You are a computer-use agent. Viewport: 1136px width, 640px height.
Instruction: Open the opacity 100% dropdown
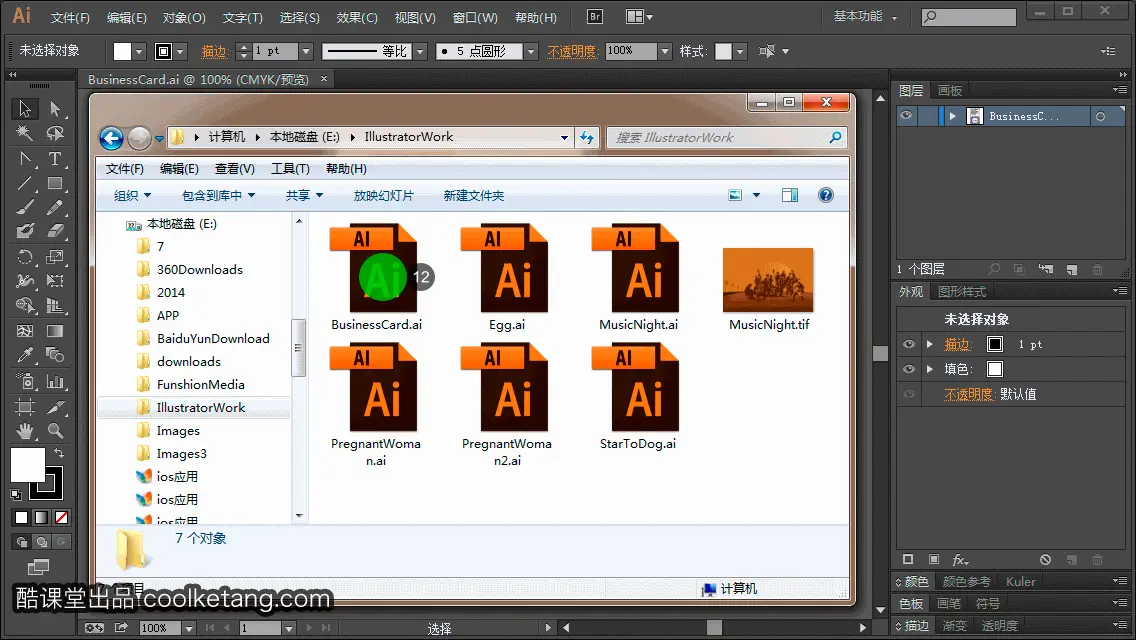[665, 51]
